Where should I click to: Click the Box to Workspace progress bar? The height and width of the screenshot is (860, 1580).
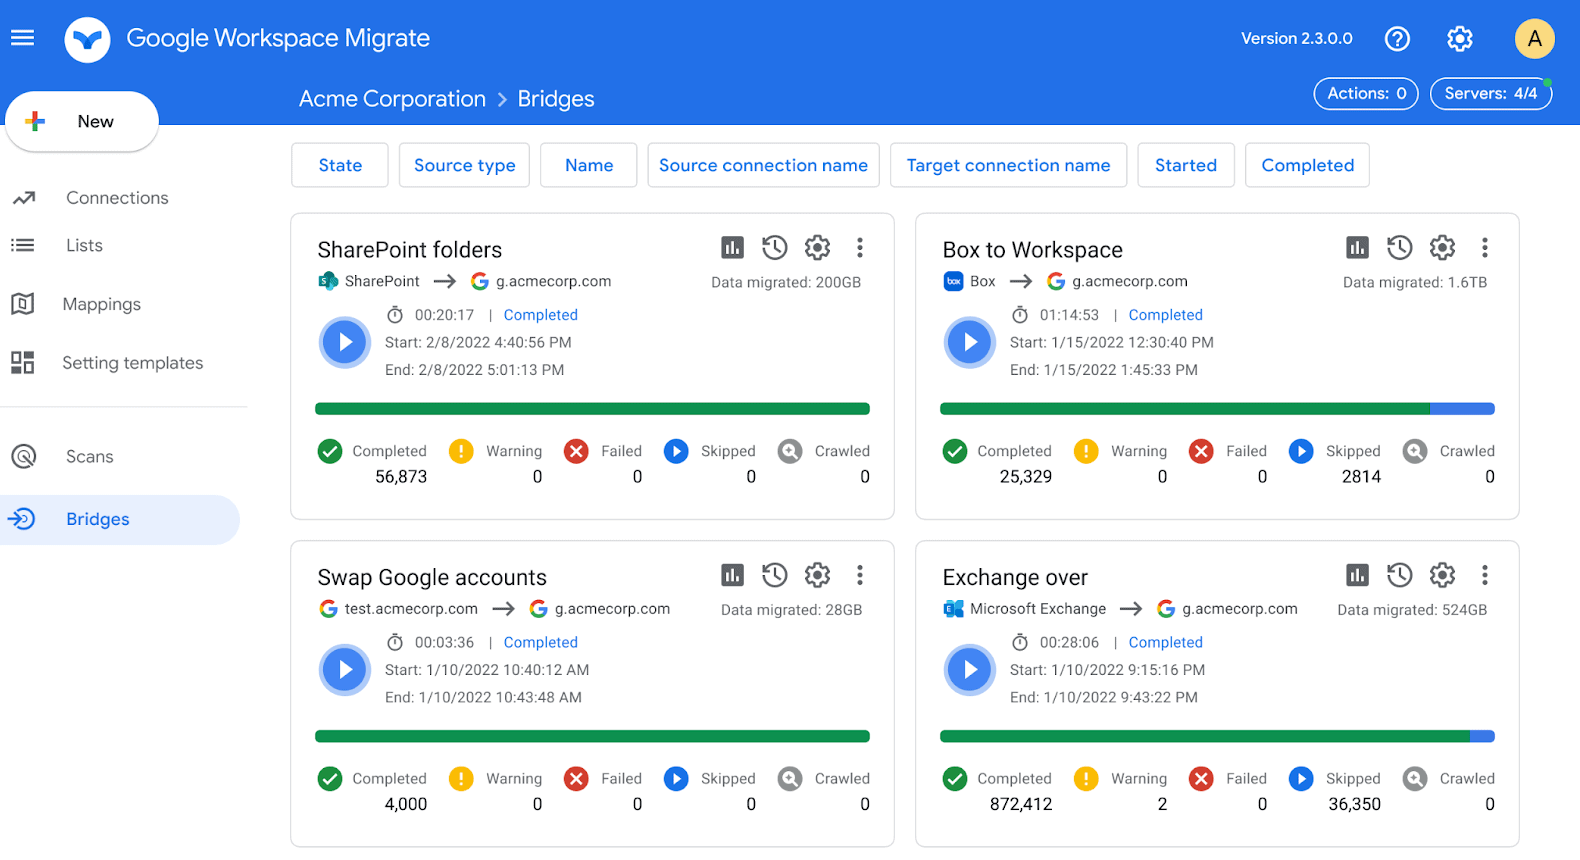(1217, 409)
